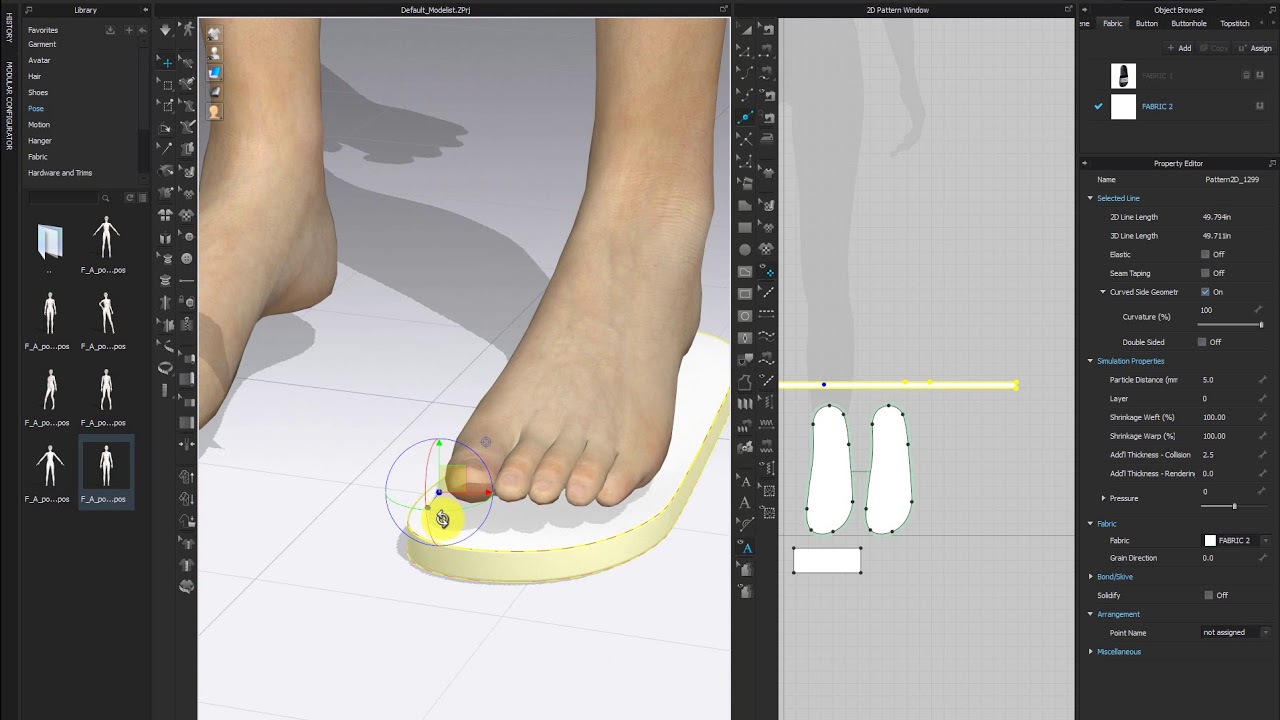This screenshot has width=1280, height=720.
Task: Open the Fabric FABRIC 2 dropdown
Action: (1265, 541)
